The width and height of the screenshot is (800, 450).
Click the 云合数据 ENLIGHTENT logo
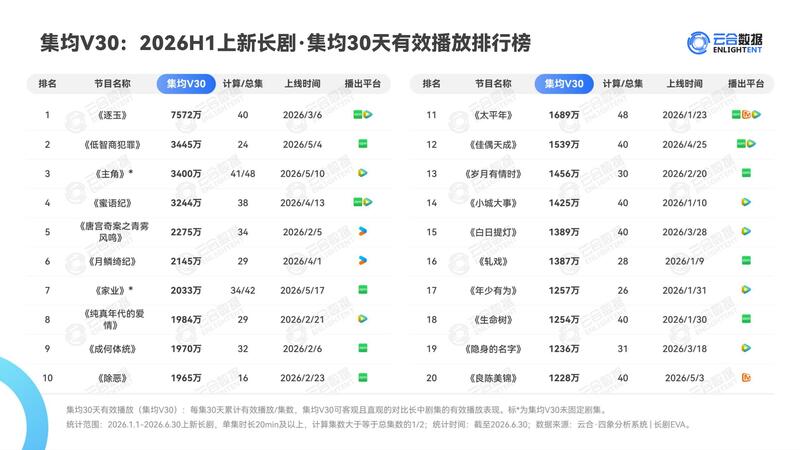(x=724, y=43)
